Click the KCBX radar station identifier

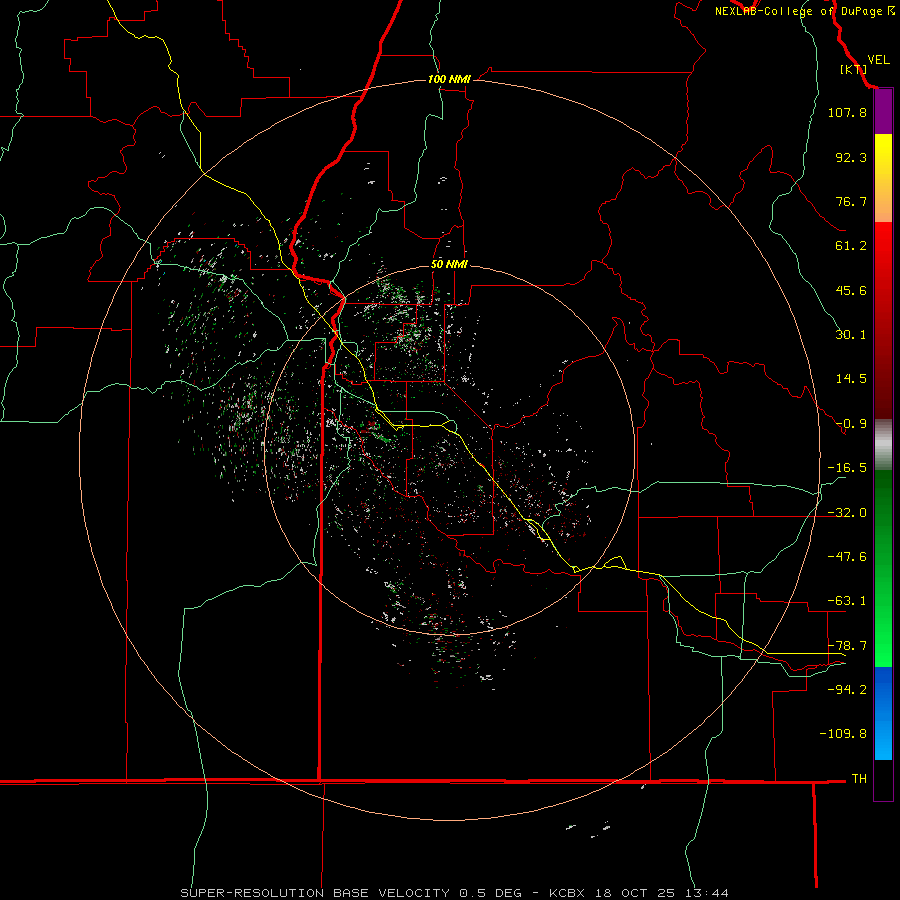click(567, 893)
